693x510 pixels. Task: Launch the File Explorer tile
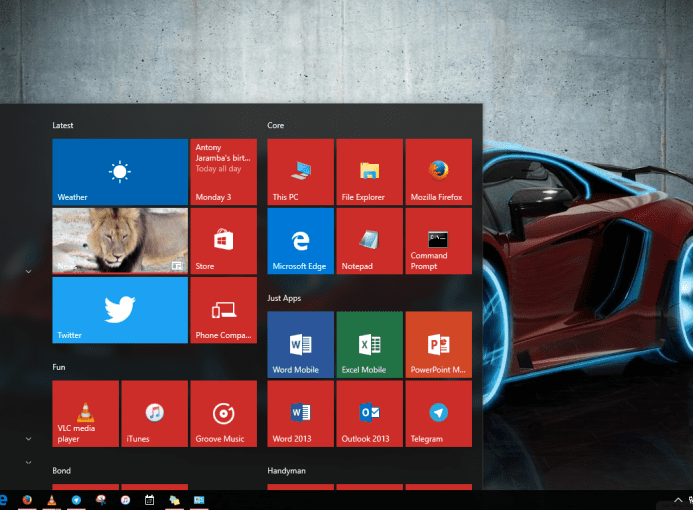point(369,172)
